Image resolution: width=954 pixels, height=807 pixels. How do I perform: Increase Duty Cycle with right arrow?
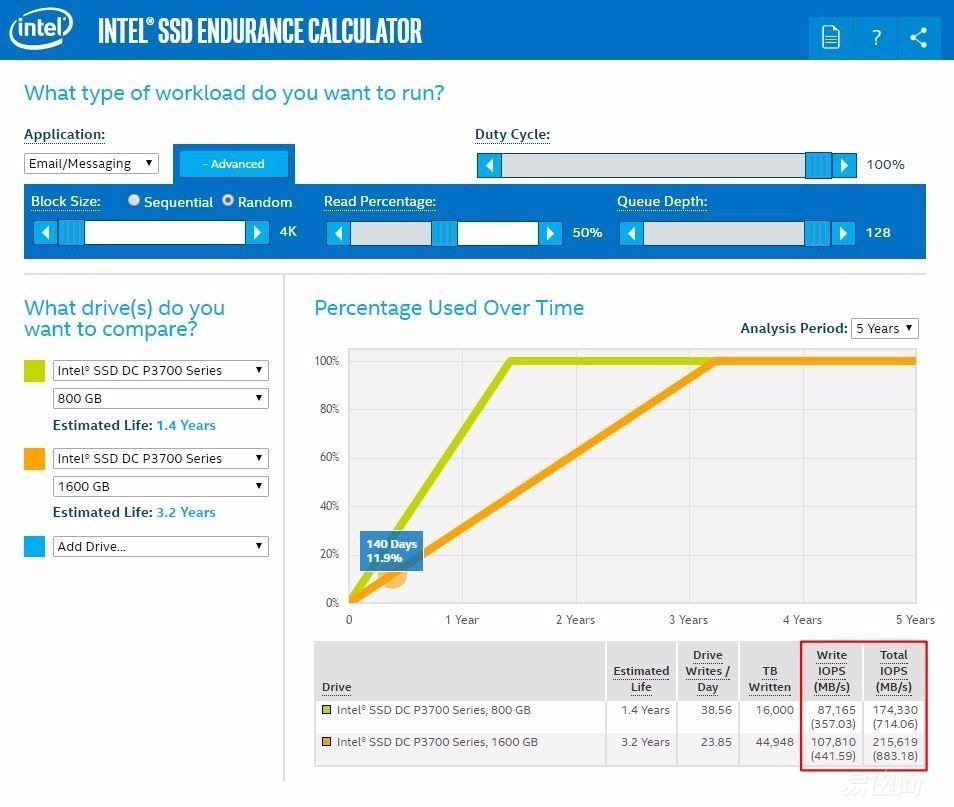click(844, 166)
